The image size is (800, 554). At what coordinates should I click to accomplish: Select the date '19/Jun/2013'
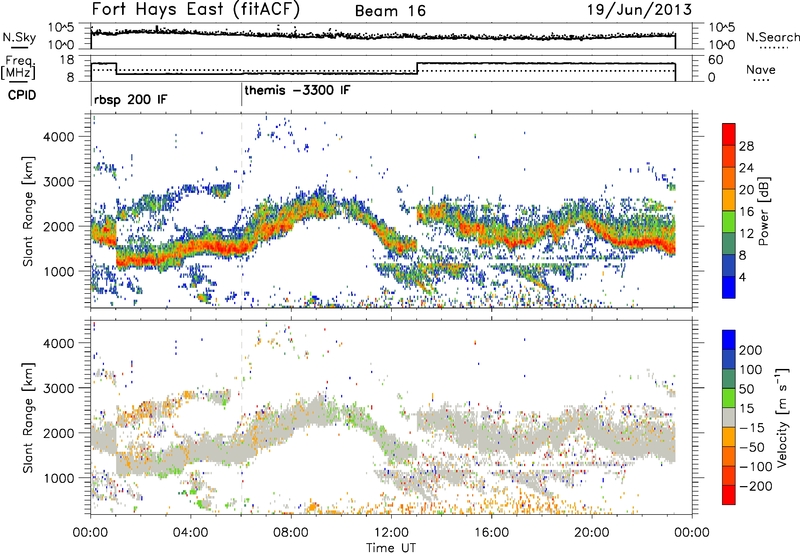tap(639, 10)
